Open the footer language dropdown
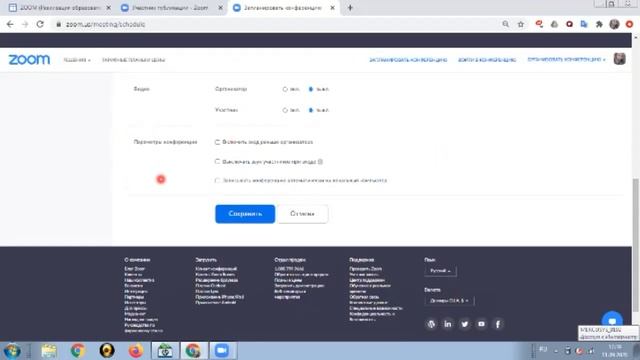 [x=440, y=271]
